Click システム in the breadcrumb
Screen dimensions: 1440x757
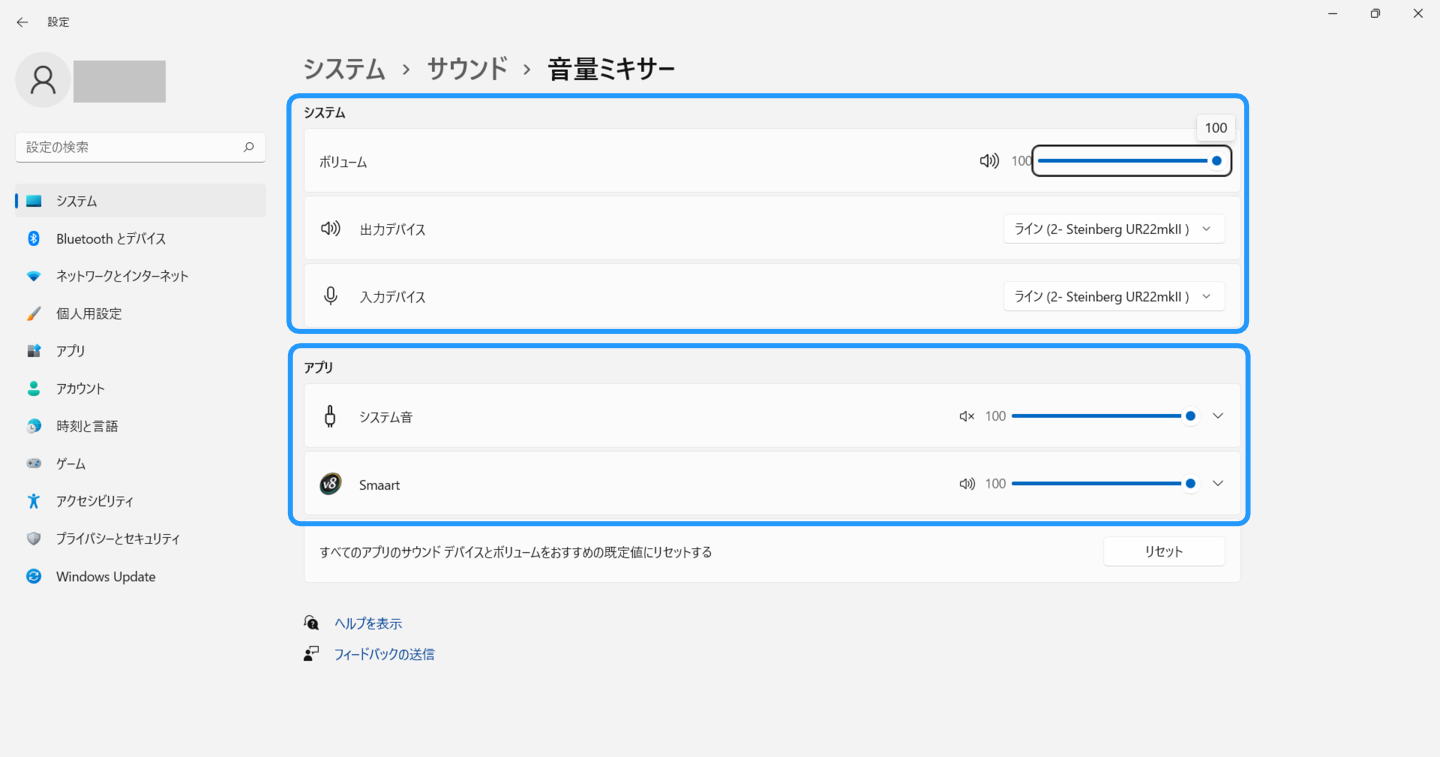[x=344, y=69]
